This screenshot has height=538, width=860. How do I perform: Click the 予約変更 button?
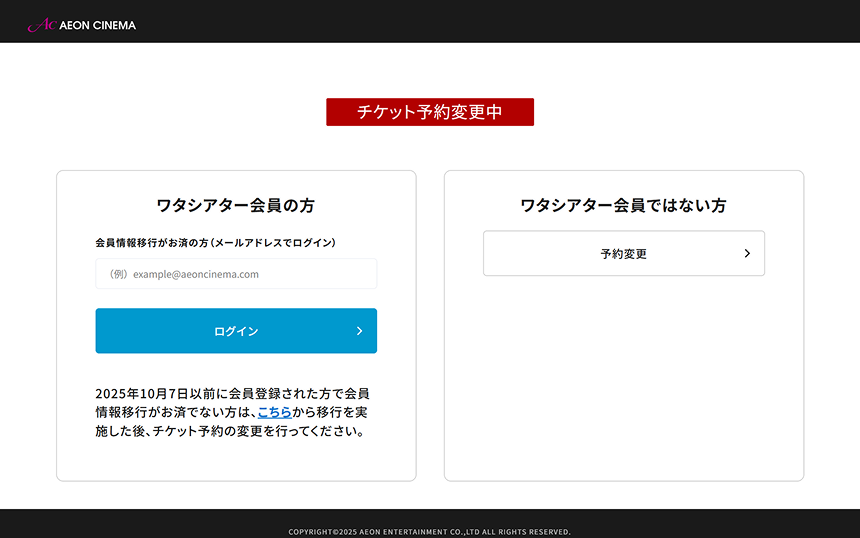pos(624,253)
